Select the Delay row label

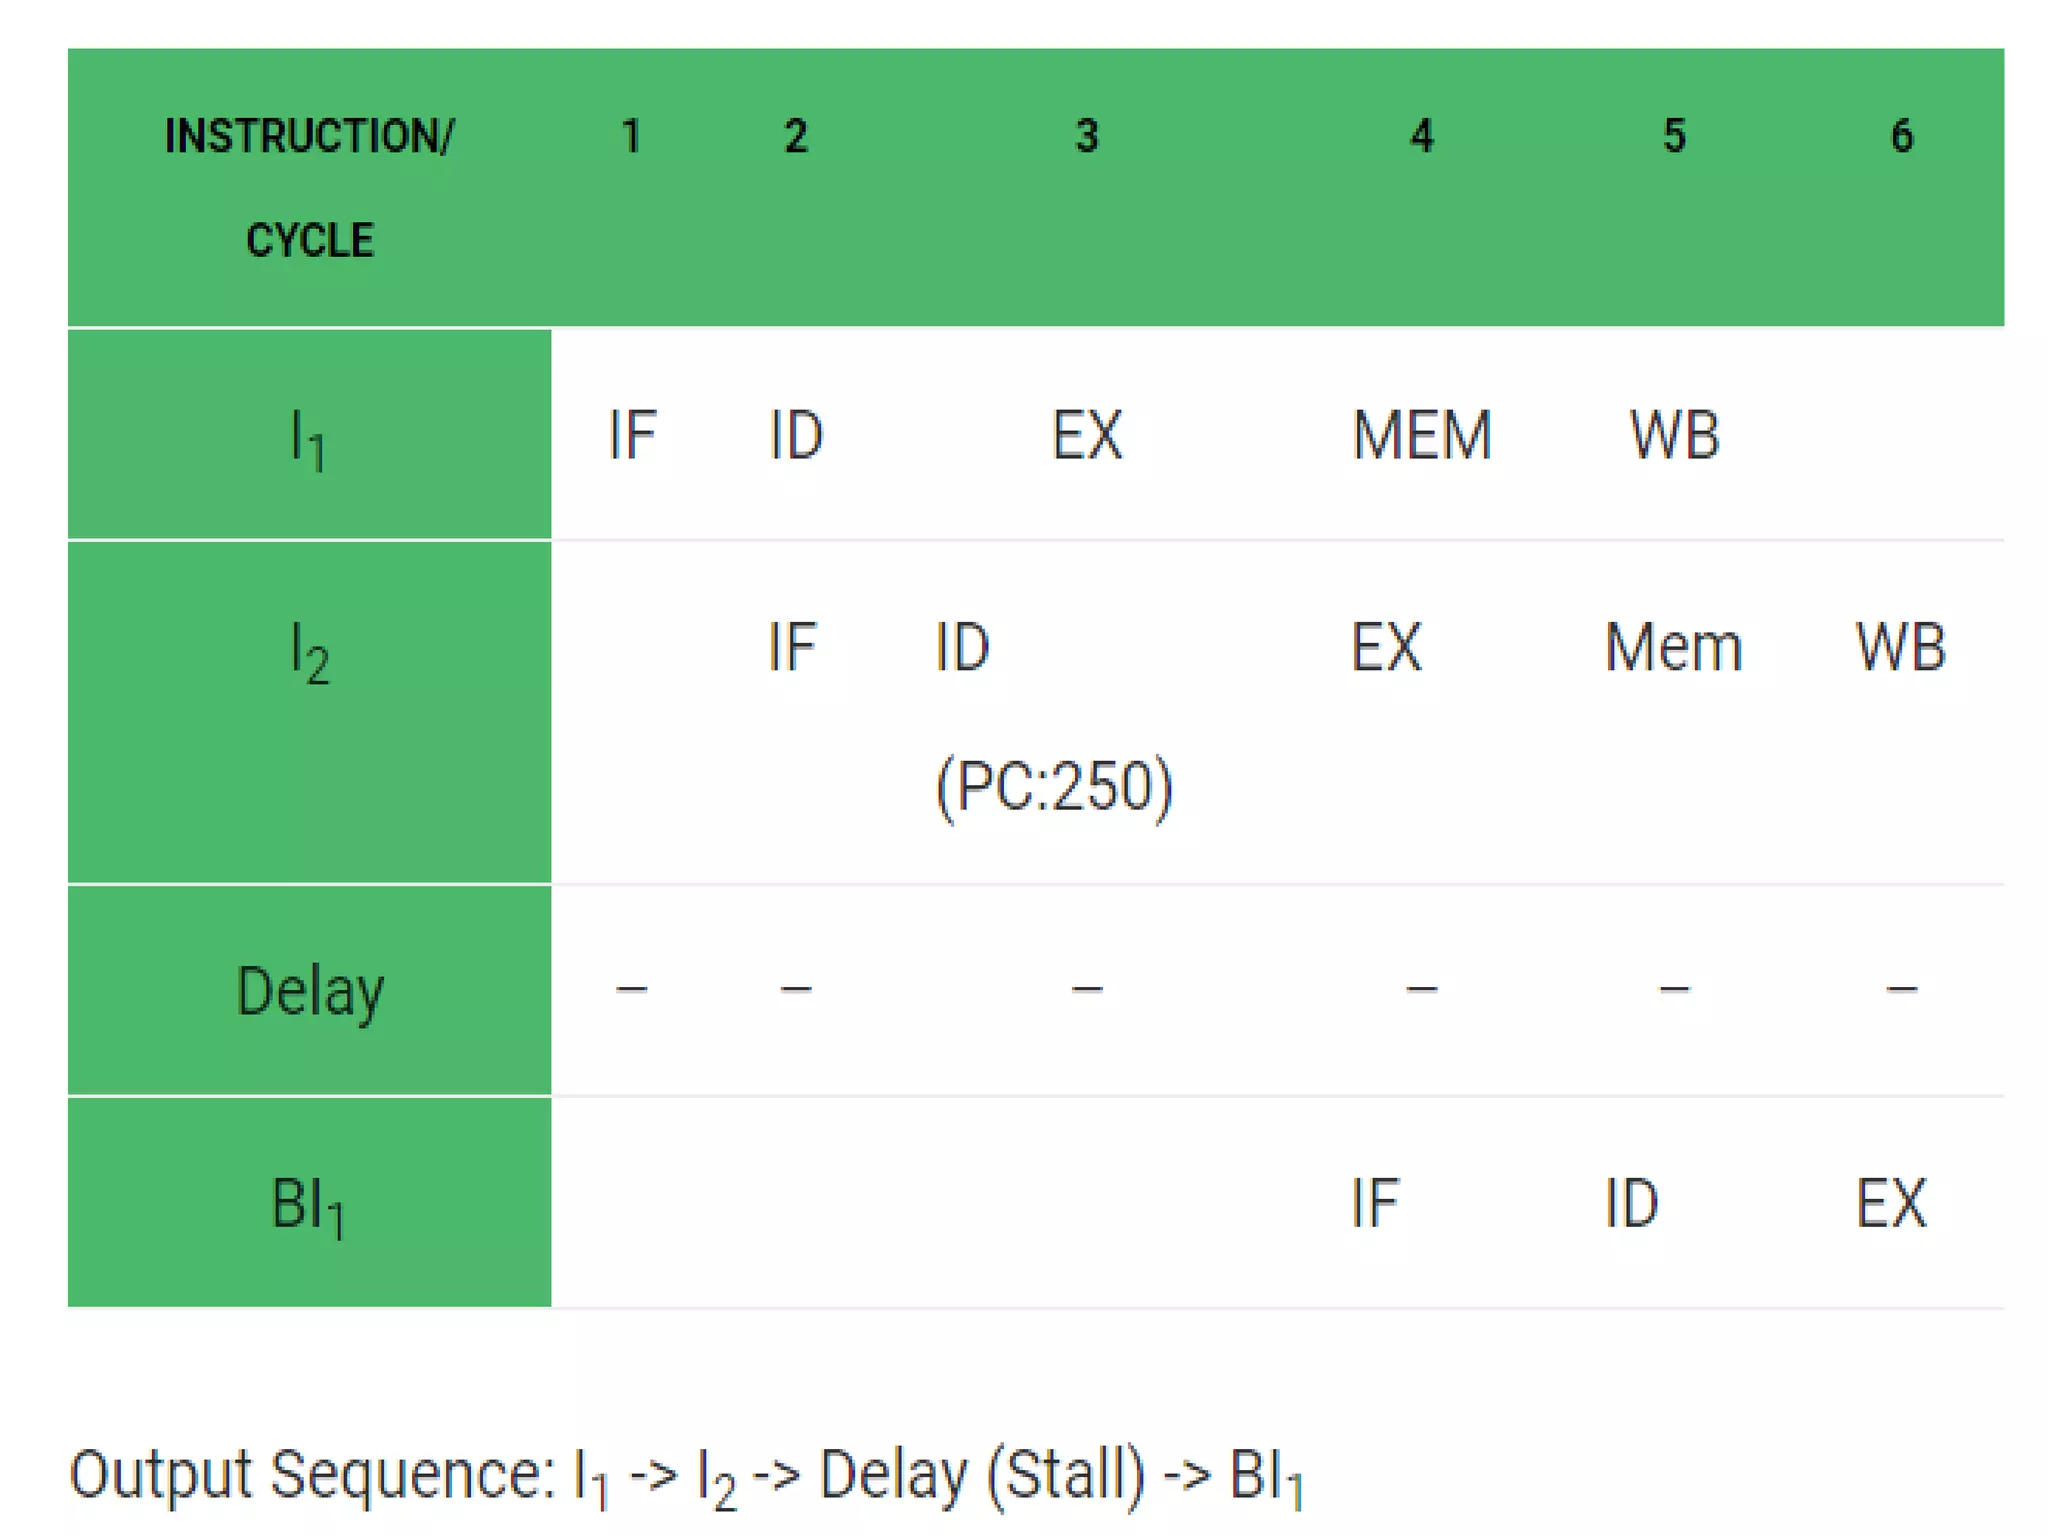pos(310,991)
